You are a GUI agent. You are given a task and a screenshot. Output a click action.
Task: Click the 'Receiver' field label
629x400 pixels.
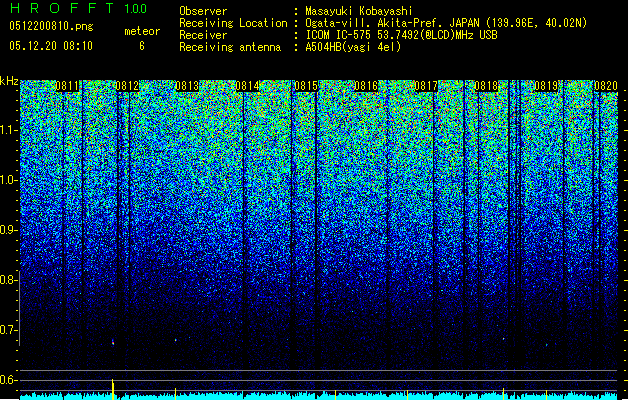tap(203, 35)
